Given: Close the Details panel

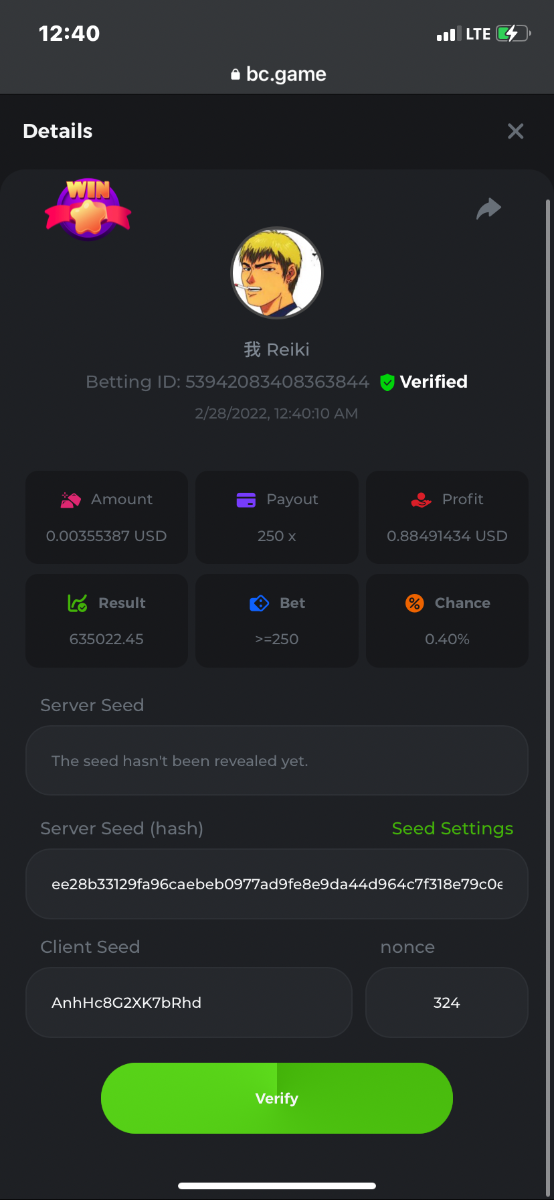Looking at the screenshot, I should click(515, 131).
